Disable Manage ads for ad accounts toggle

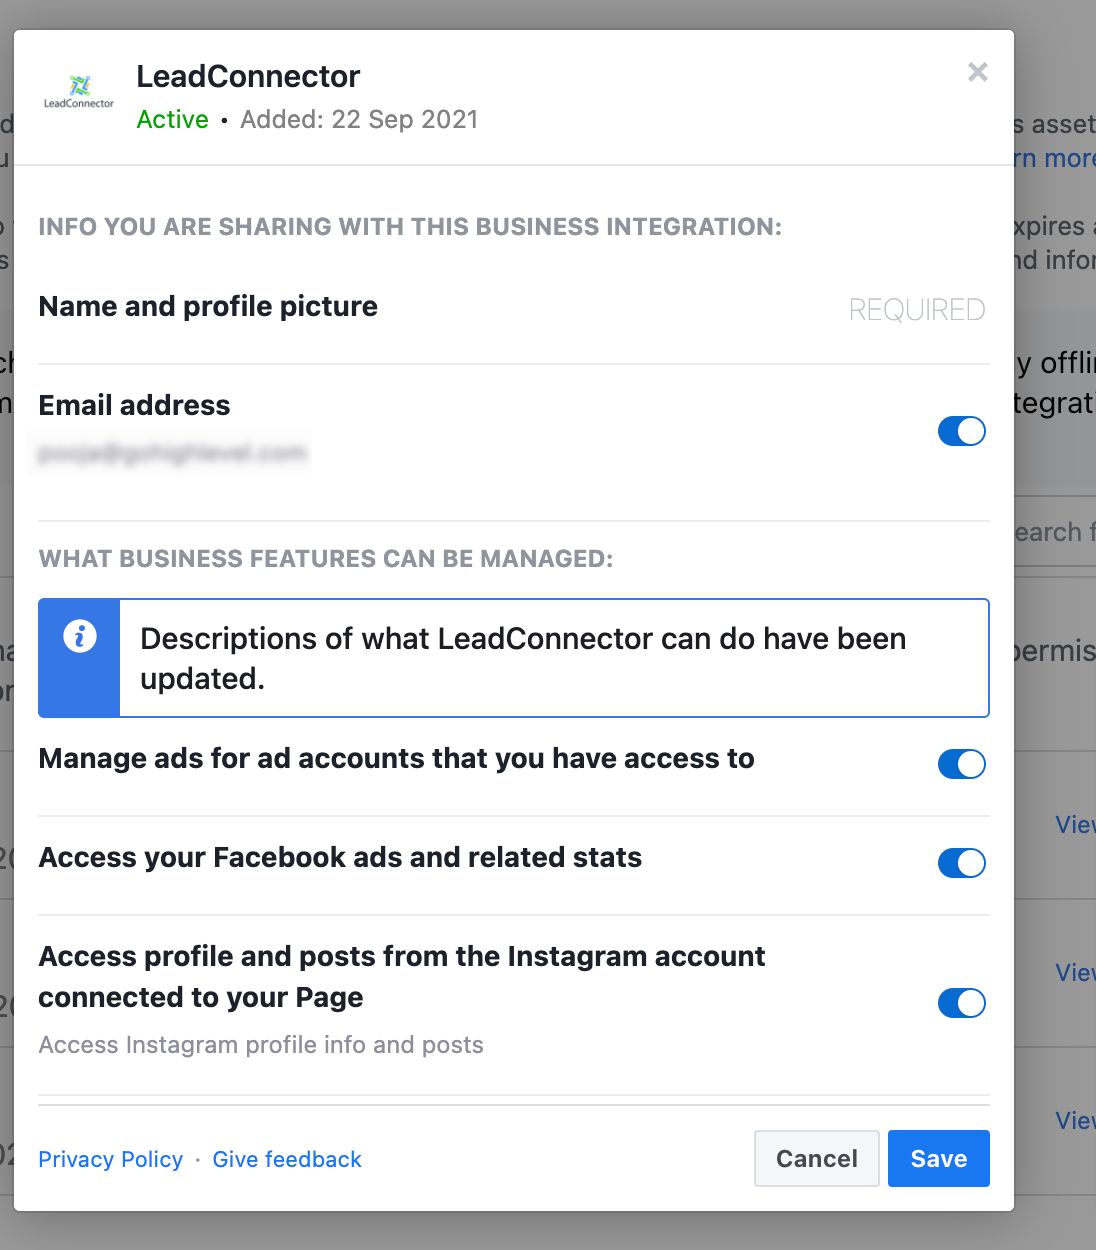click(x=962, y=764)
